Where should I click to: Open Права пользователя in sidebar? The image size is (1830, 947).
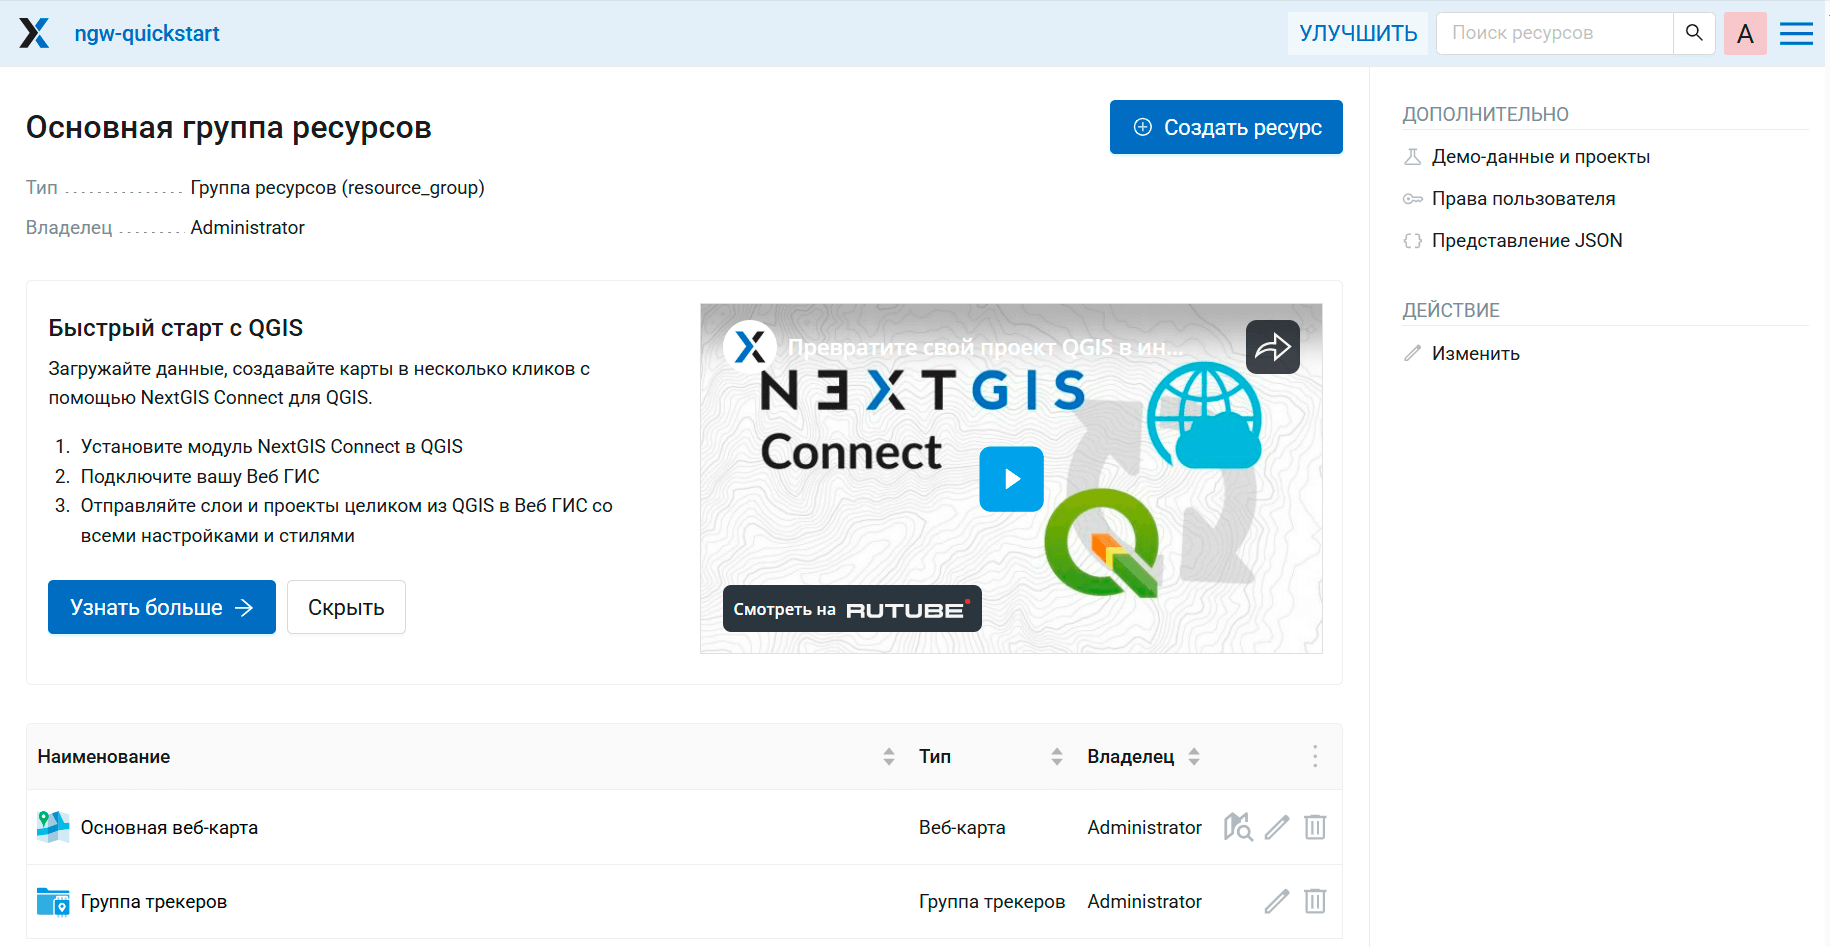click(1523, 199)
